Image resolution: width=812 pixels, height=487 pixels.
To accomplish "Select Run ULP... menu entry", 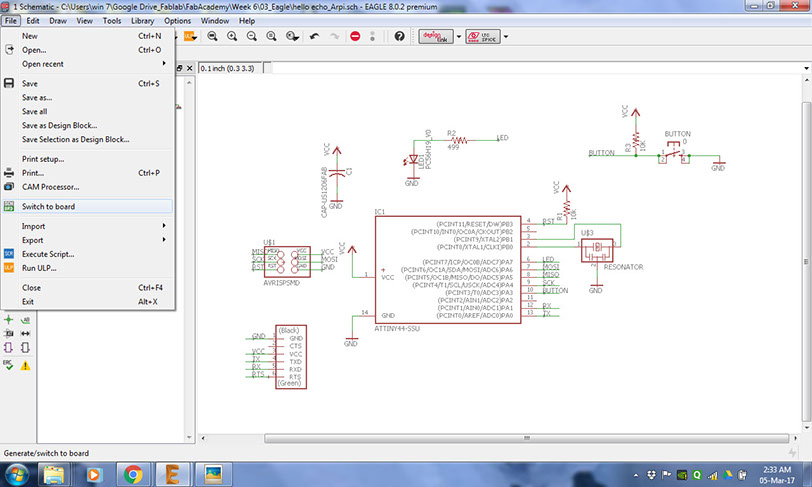I will pos(88,268).
